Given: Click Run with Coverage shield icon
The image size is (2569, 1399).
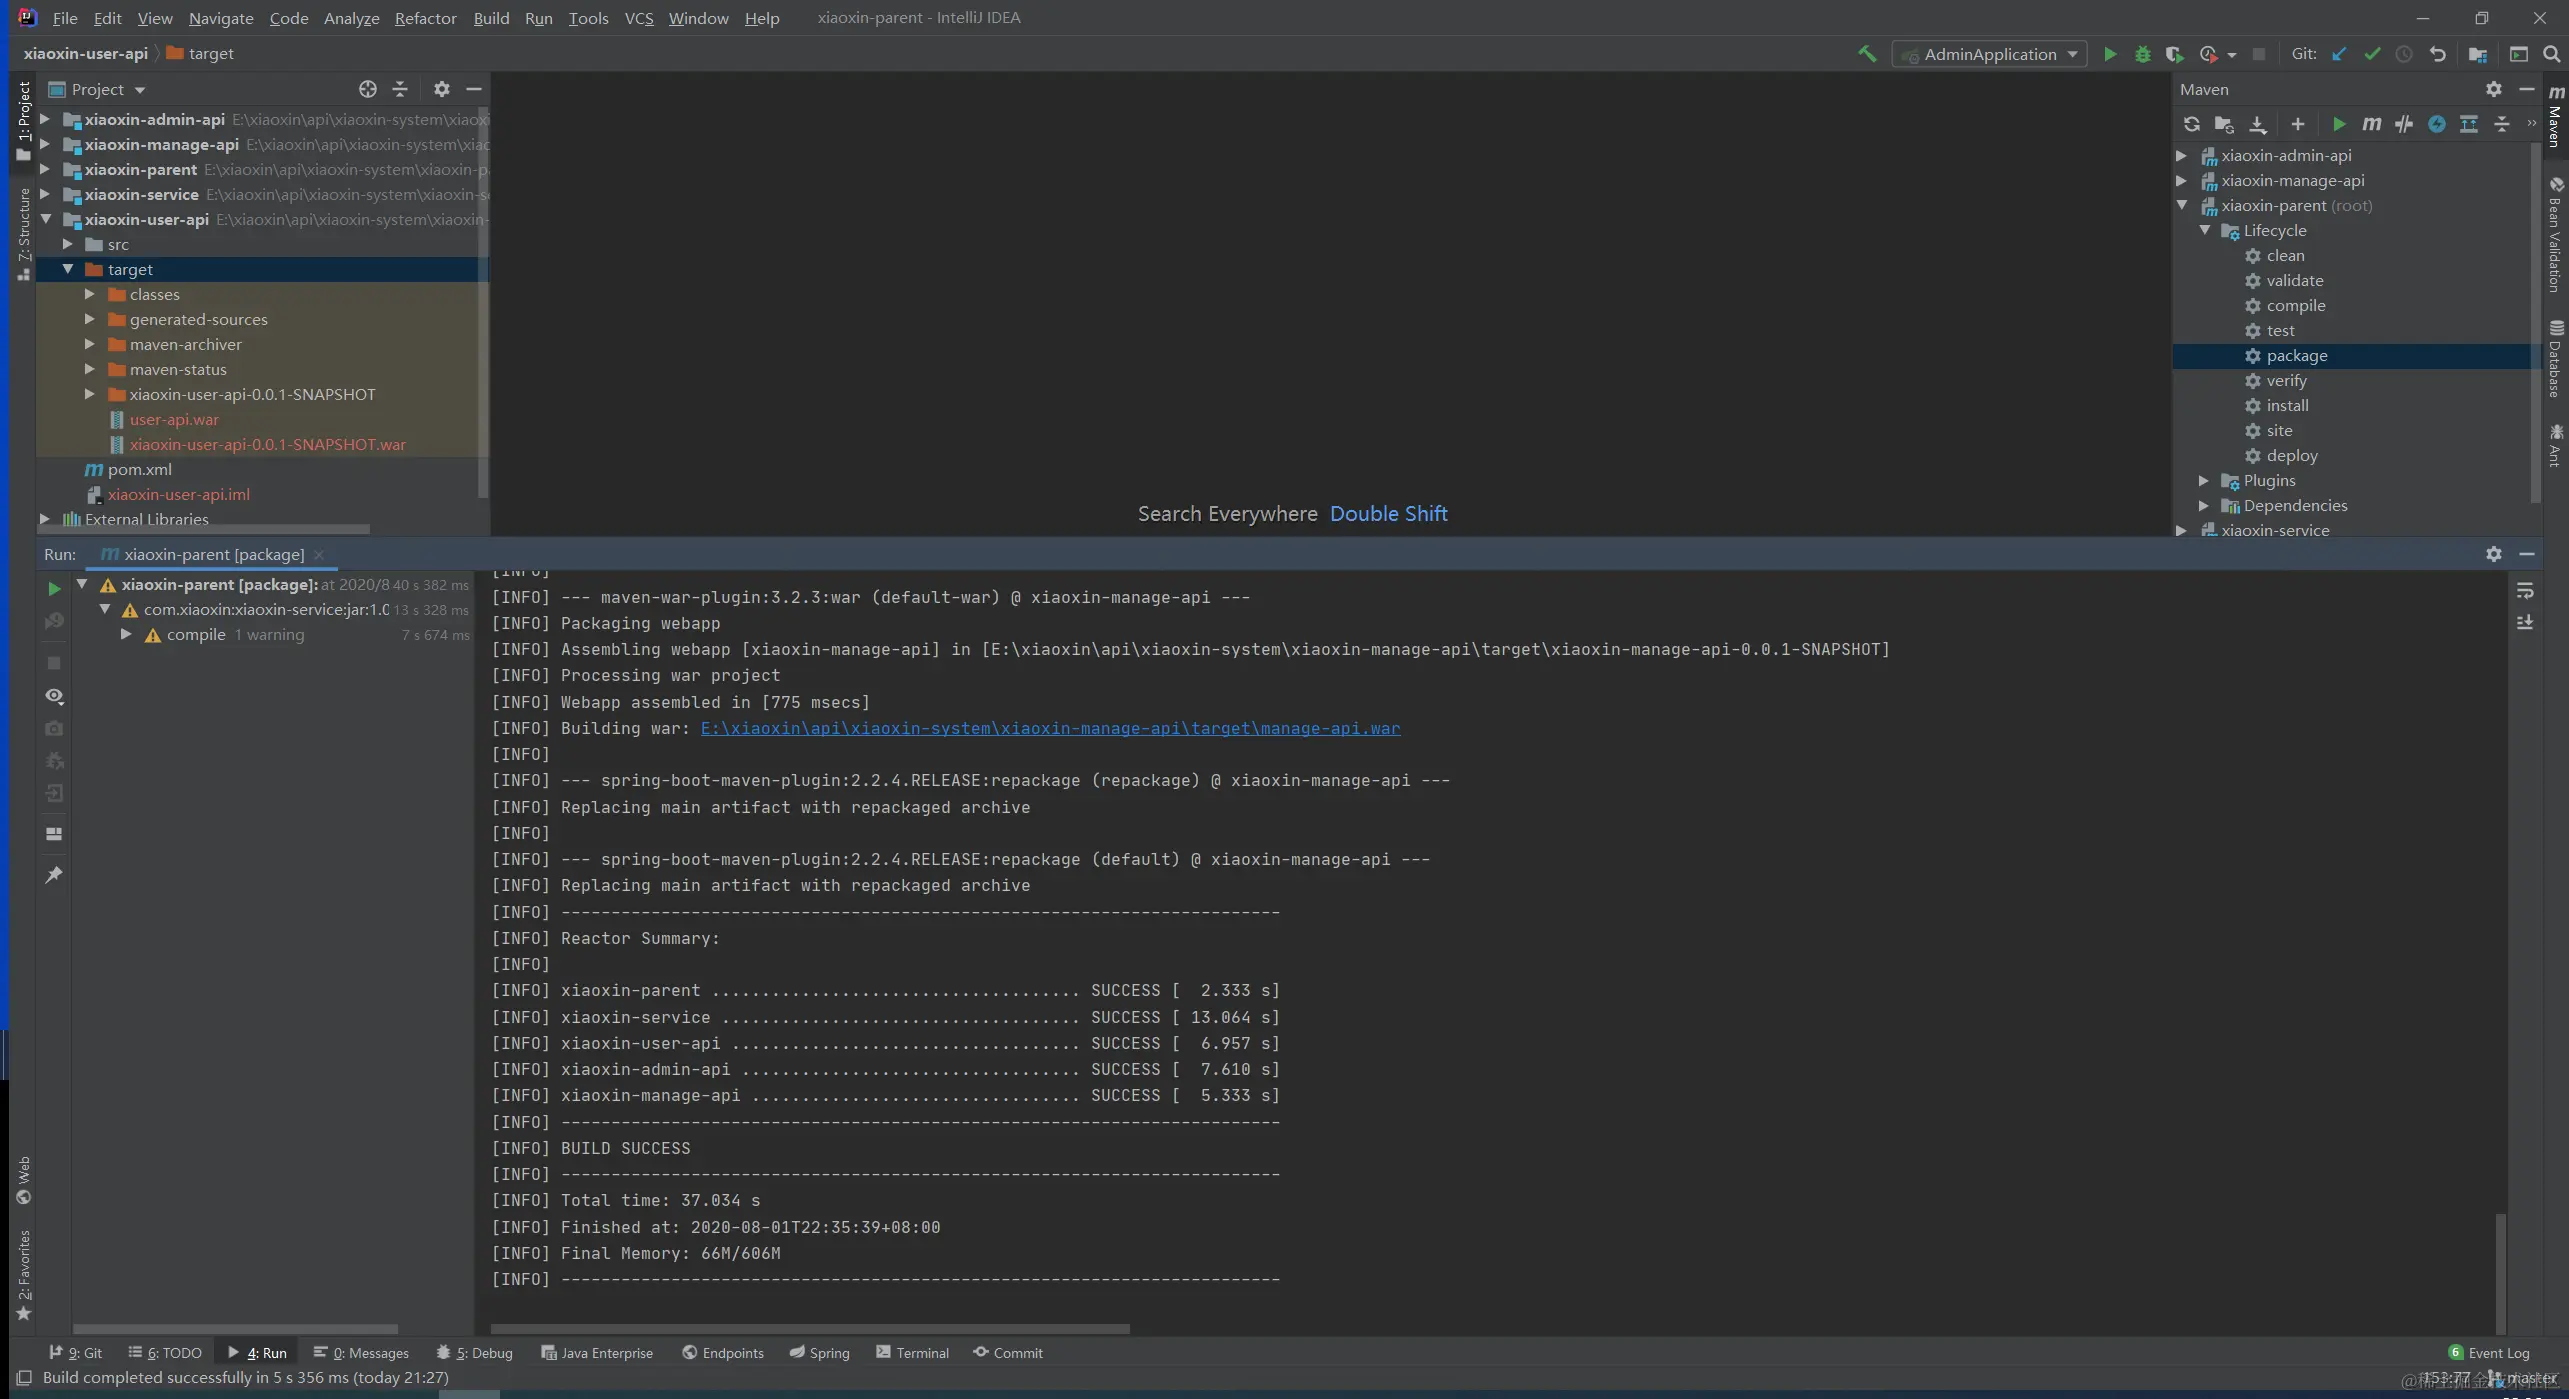Looking at the screenshot, I should tap(2174, 54).
